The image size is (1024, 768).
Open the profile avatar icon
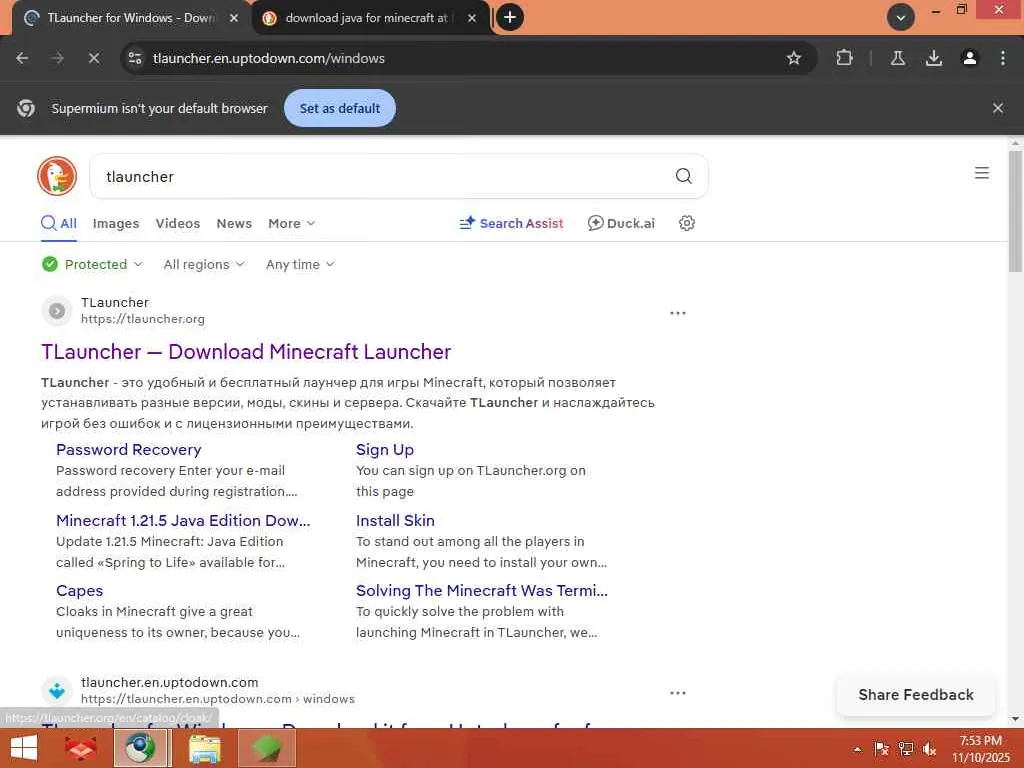click(970, 58)
